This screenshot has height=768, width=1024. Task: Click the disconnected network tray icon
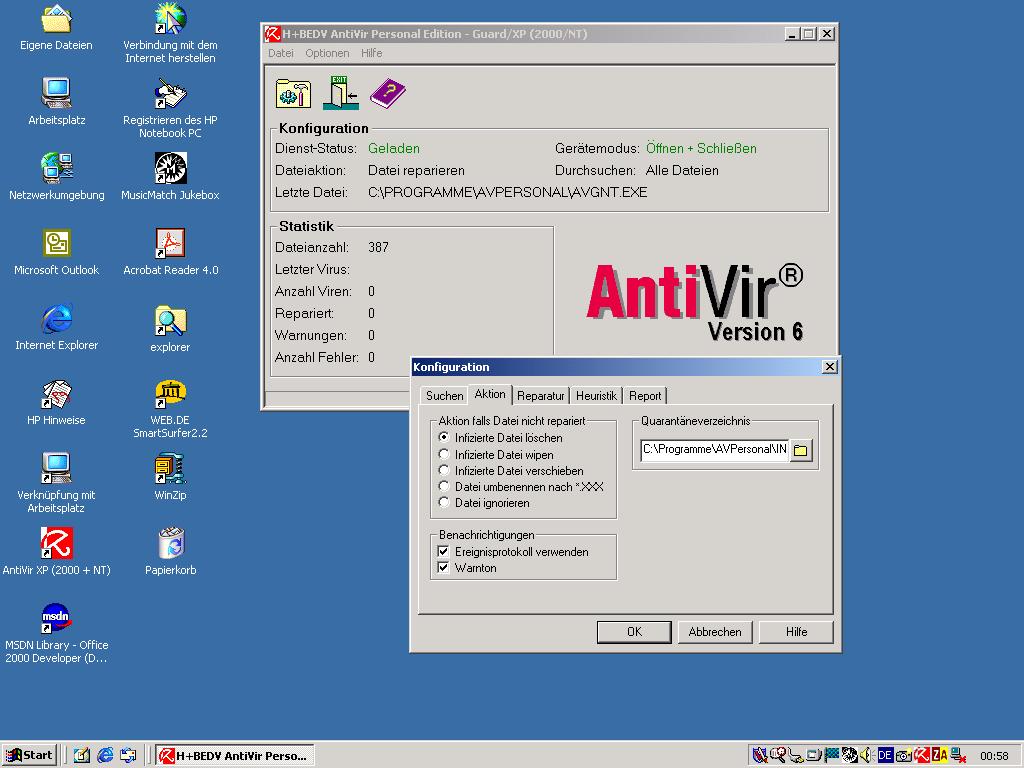click(957, 755)
